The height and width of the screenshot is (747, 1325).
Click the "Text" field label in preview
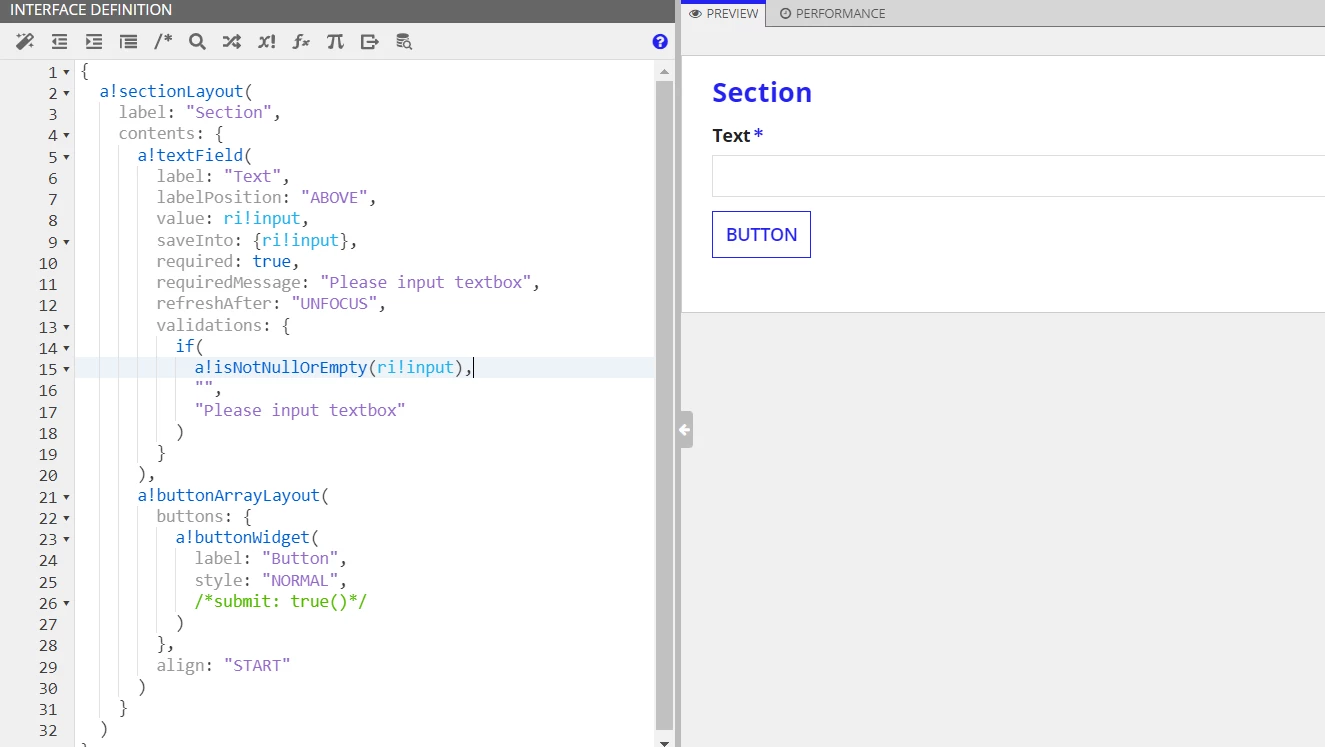(731, 135)
